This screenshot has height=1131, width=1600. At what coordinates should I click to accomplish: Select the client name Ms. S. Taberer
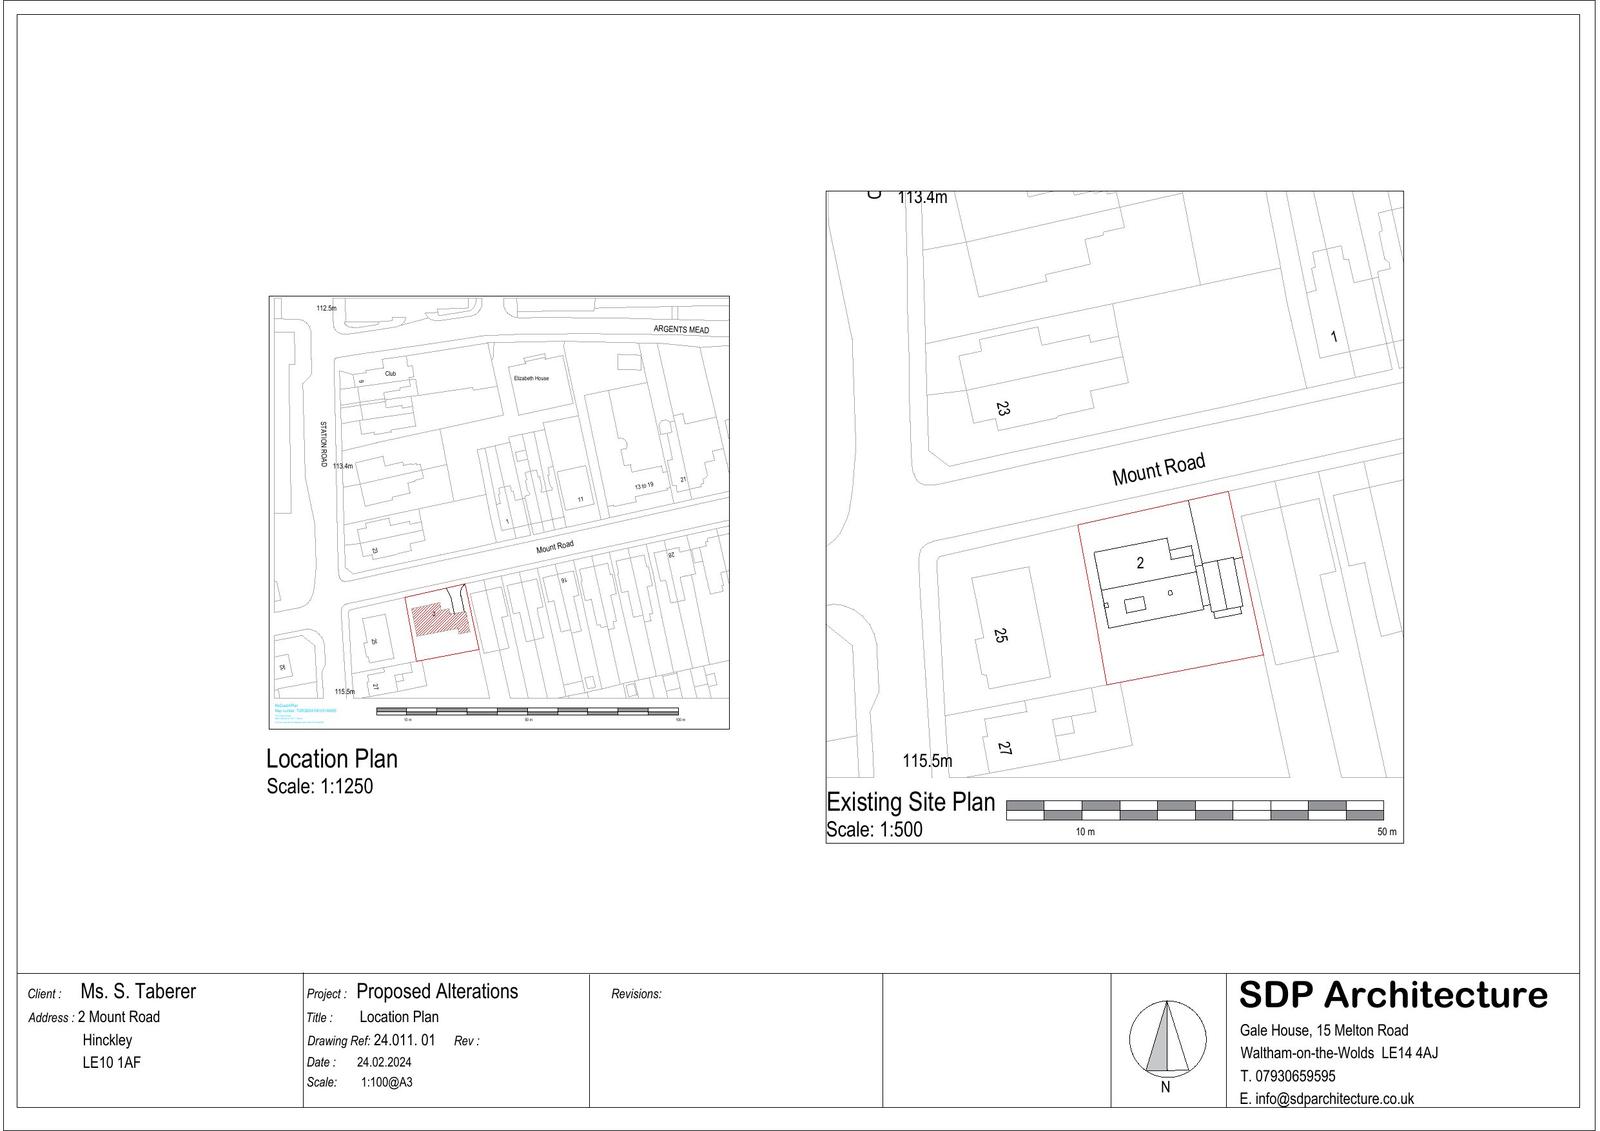pyautogui.click(x=138, y=991)
